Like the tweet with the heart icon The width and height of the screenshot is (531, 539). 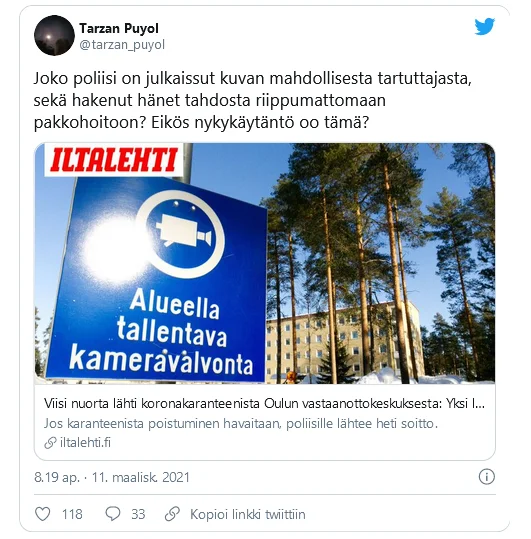pyautogui.click(x=43, y=514)
